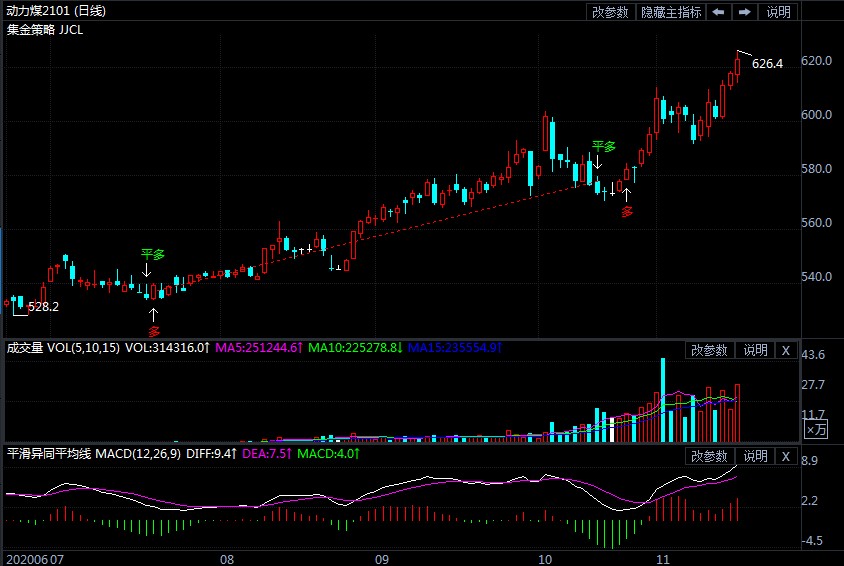The height and width of the screenshot is (566, 844).
Task: Click the right arrow navigation button
Action: click(x=744, y=12)
